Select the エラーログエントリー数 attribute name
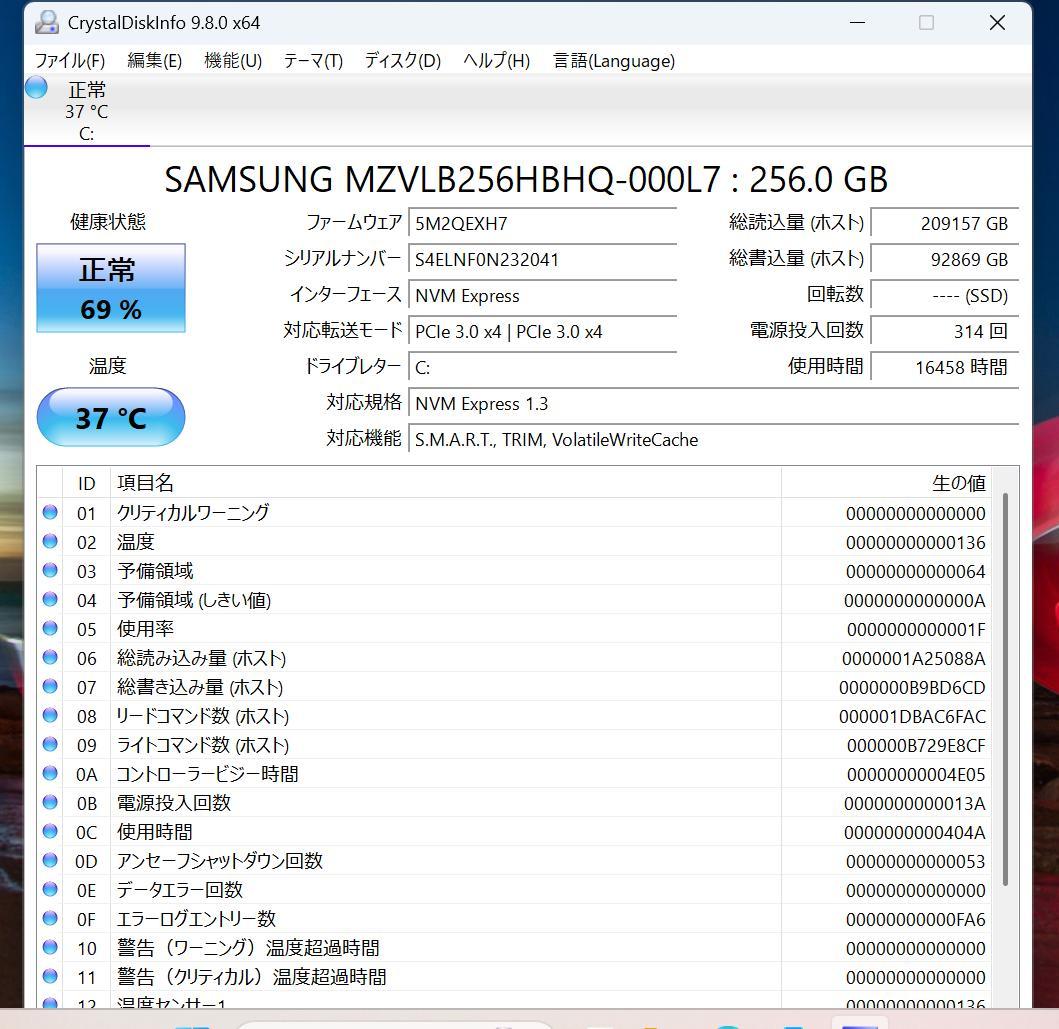 point(197,920)
